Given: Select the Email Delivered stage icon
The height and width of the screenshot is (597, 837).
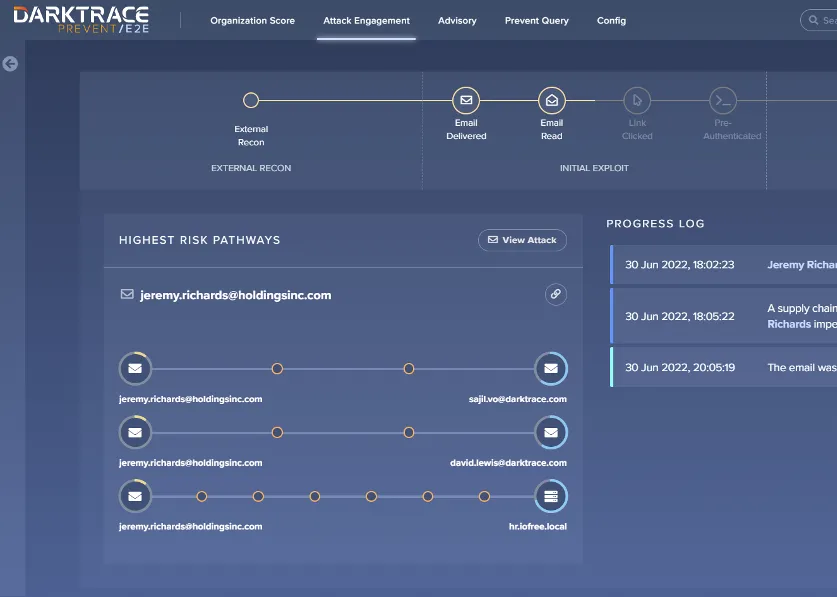Looking at the screenshot, I should 466,101.
